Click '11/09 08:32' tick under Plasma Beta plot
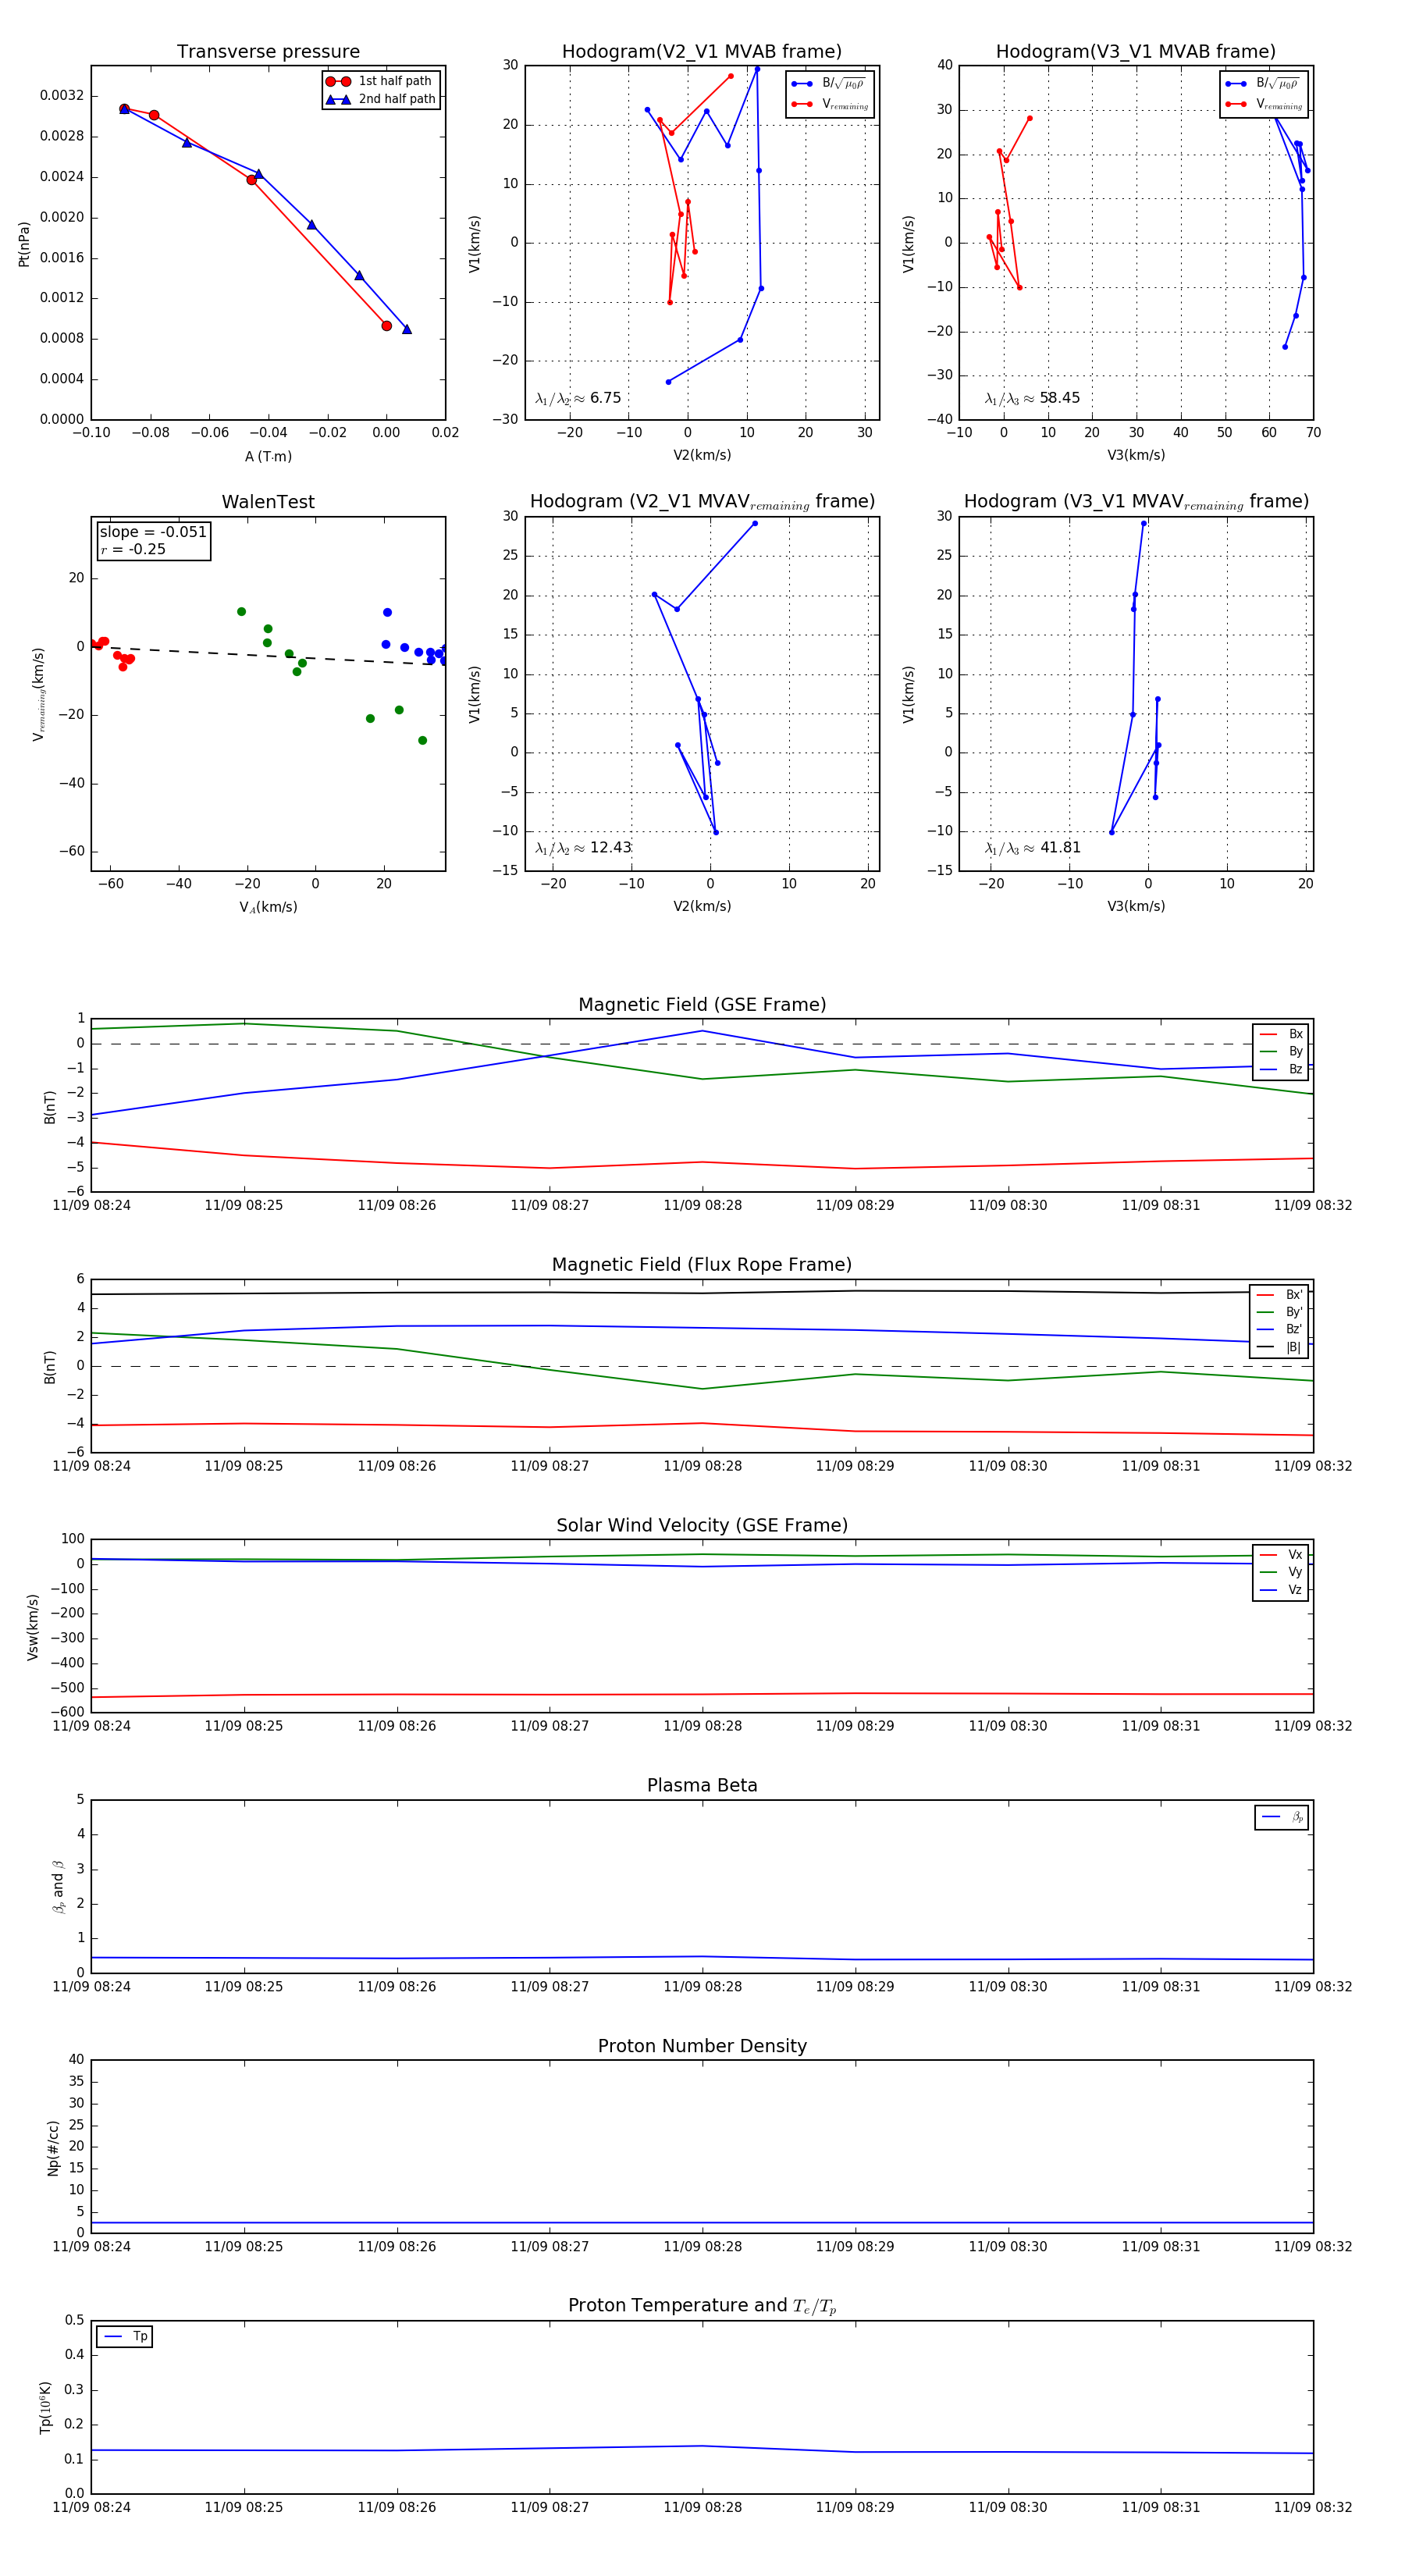Viewport: 1405px width, 2576px height. (x=1313, y=1986)
